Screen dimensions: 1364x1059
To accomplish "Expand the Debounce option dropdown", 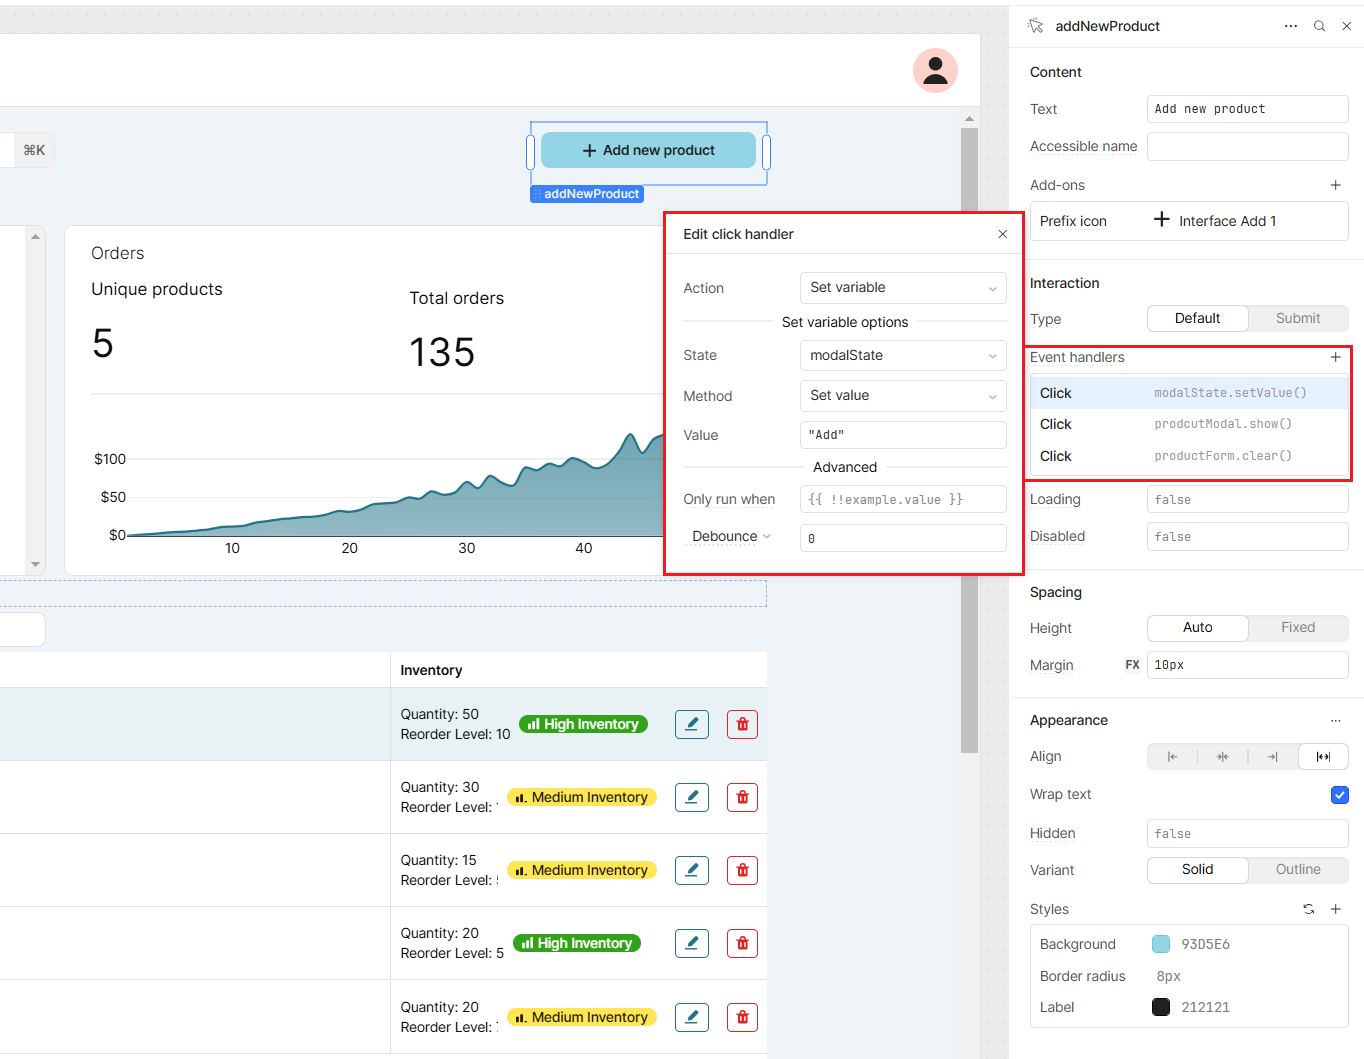I will pyautogui.click(x=732, y=537).
